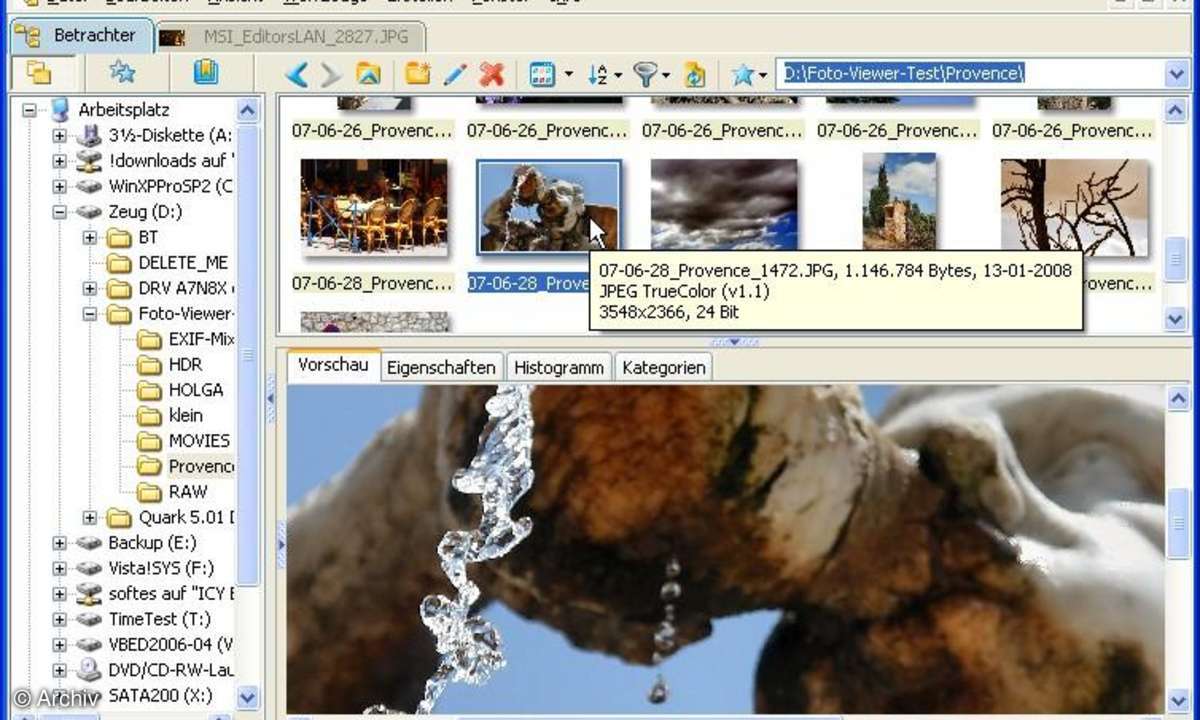Expand the Backup (E:) drive node
The image size is (1200, 720).
tap(60, 543)
